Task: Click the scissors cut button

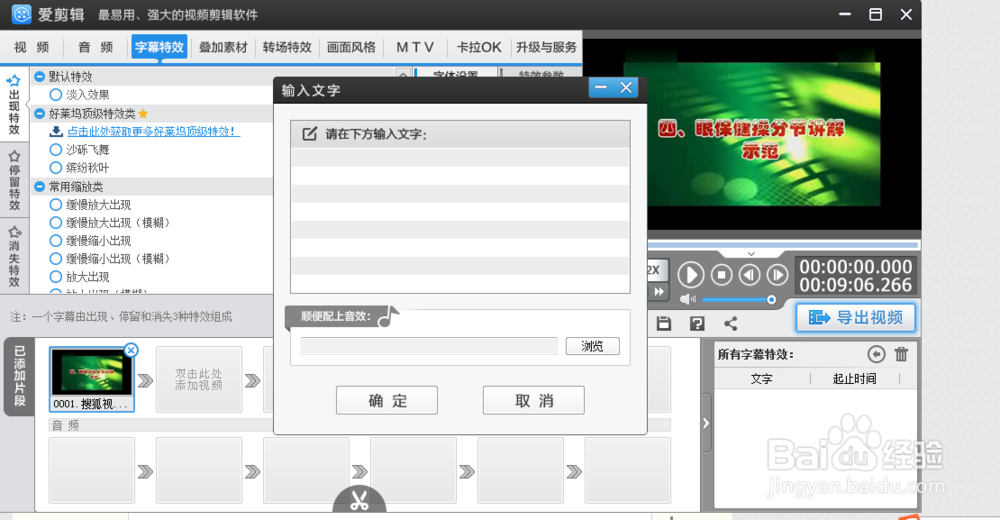Action: [x=360, y=500]
